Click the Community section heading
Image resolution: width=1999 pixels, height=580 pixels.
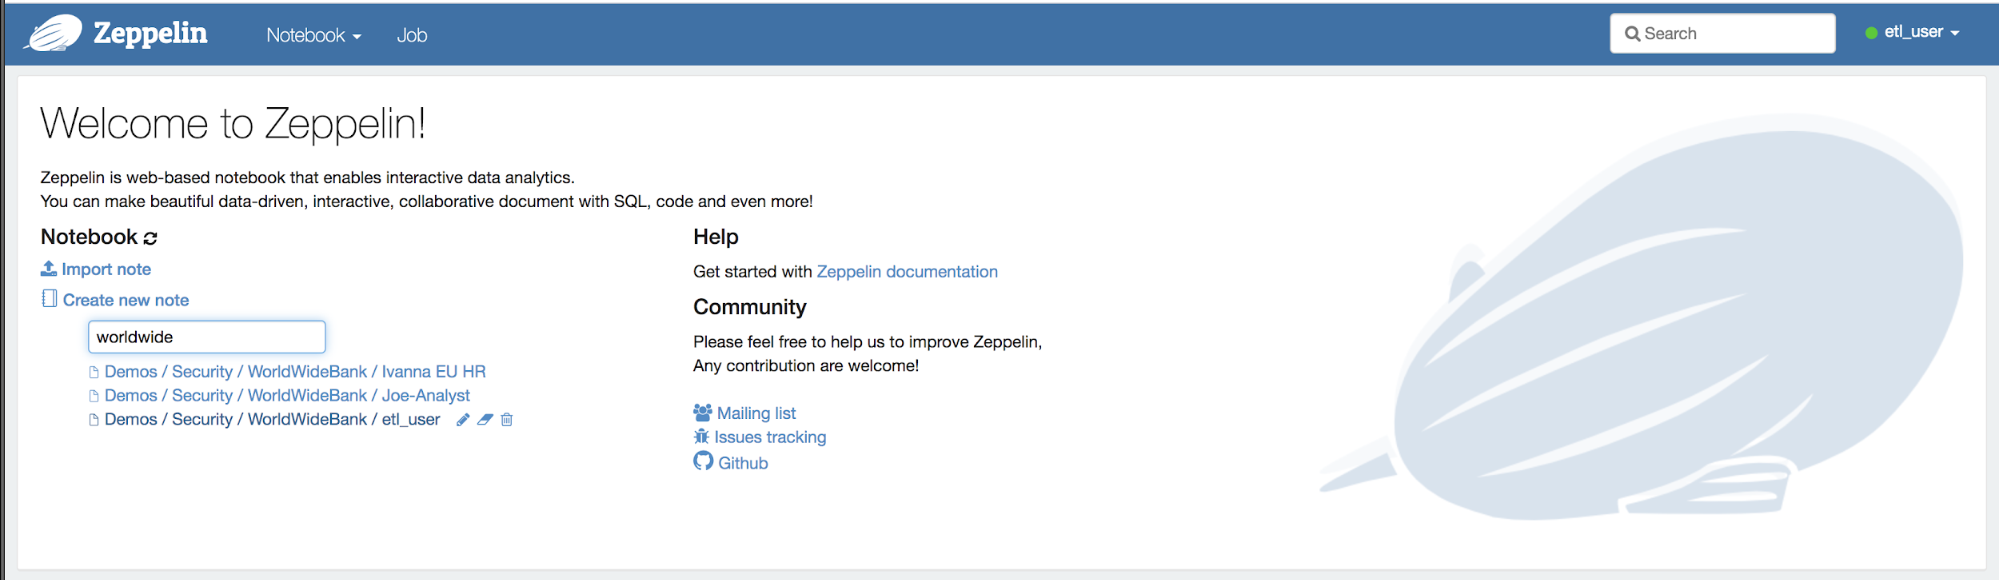pyautogui.click(x=750, y=307)
